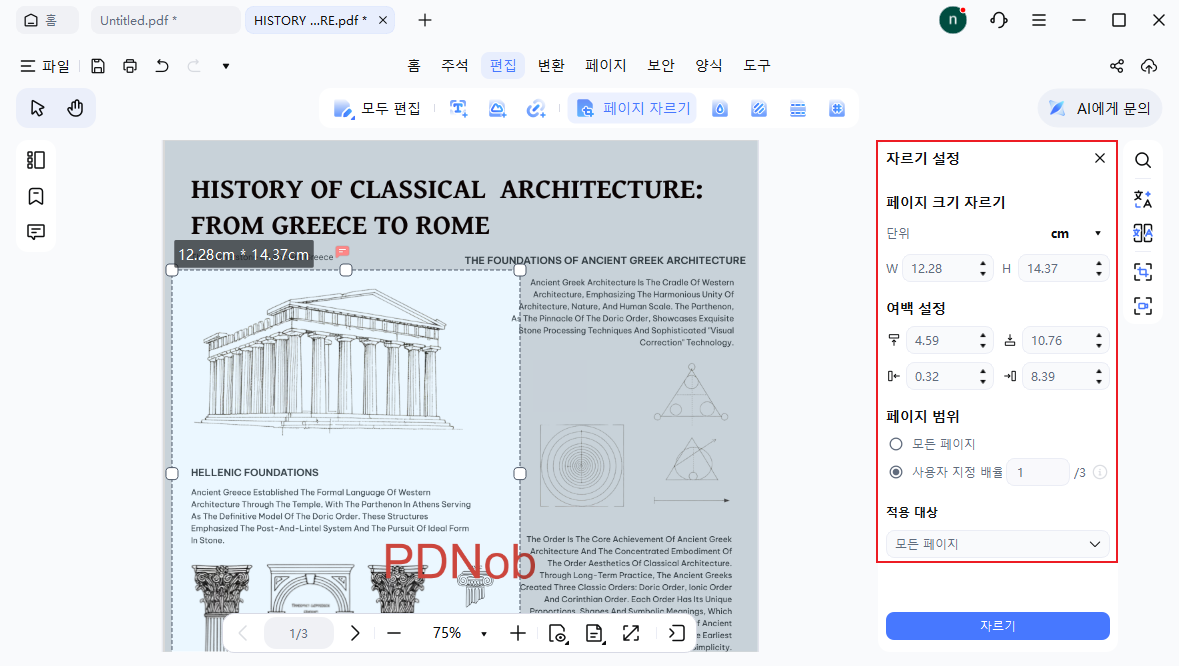This screenshot has width=1179, height=666.
Task: Open the 75% zoom level dropdown
Action: click(x=483, y=634)
